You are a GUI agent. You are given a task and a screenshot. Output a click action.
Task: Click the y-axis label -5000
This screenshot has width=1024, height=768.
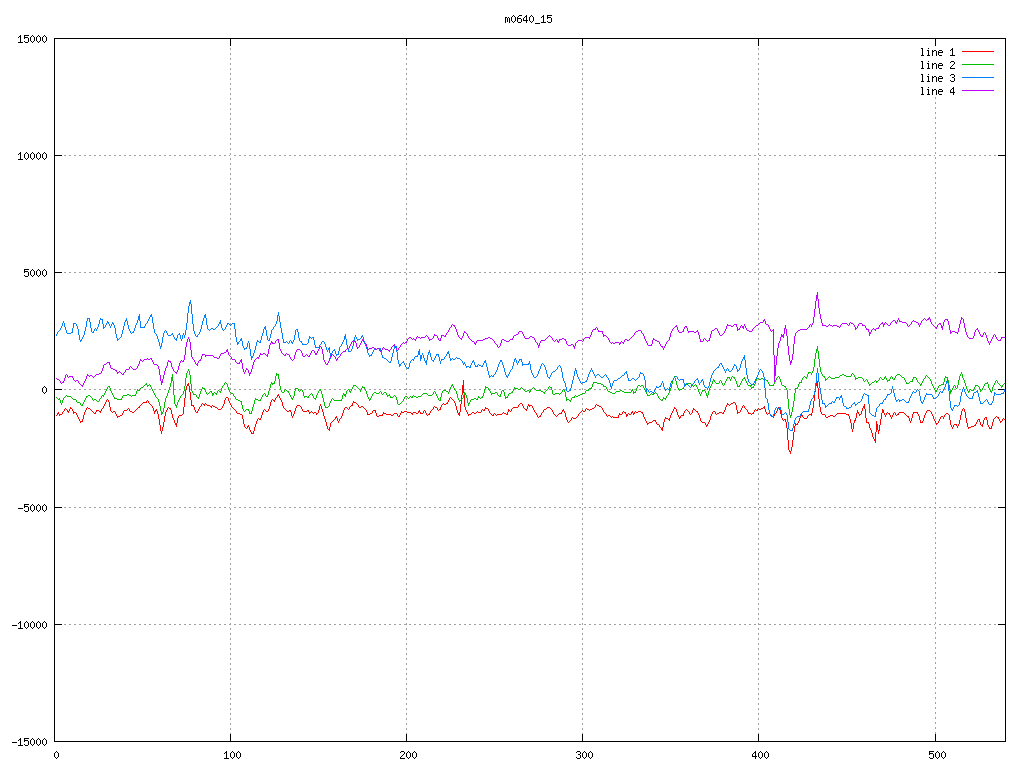pos(33,507)
